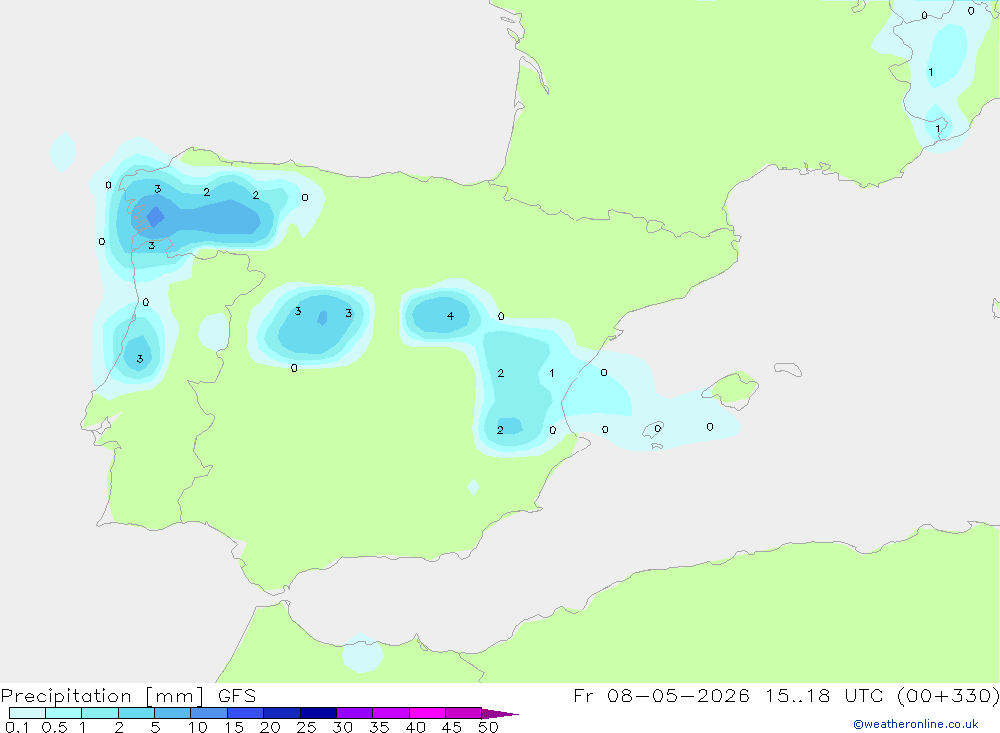The width and height of the screenshot is (1000, 733).
Task: Click the 35–40 mm violet legend swatch
Action: (391, 713)
